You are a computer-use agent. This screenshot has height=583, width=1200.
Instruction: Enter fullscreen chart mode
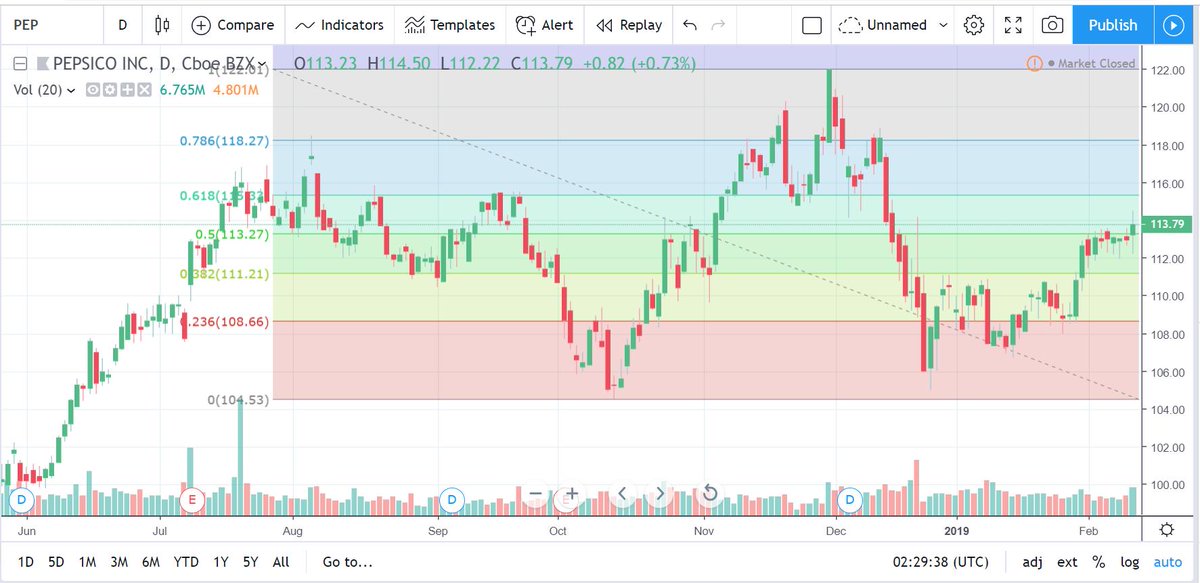[x=1013, y=25]
